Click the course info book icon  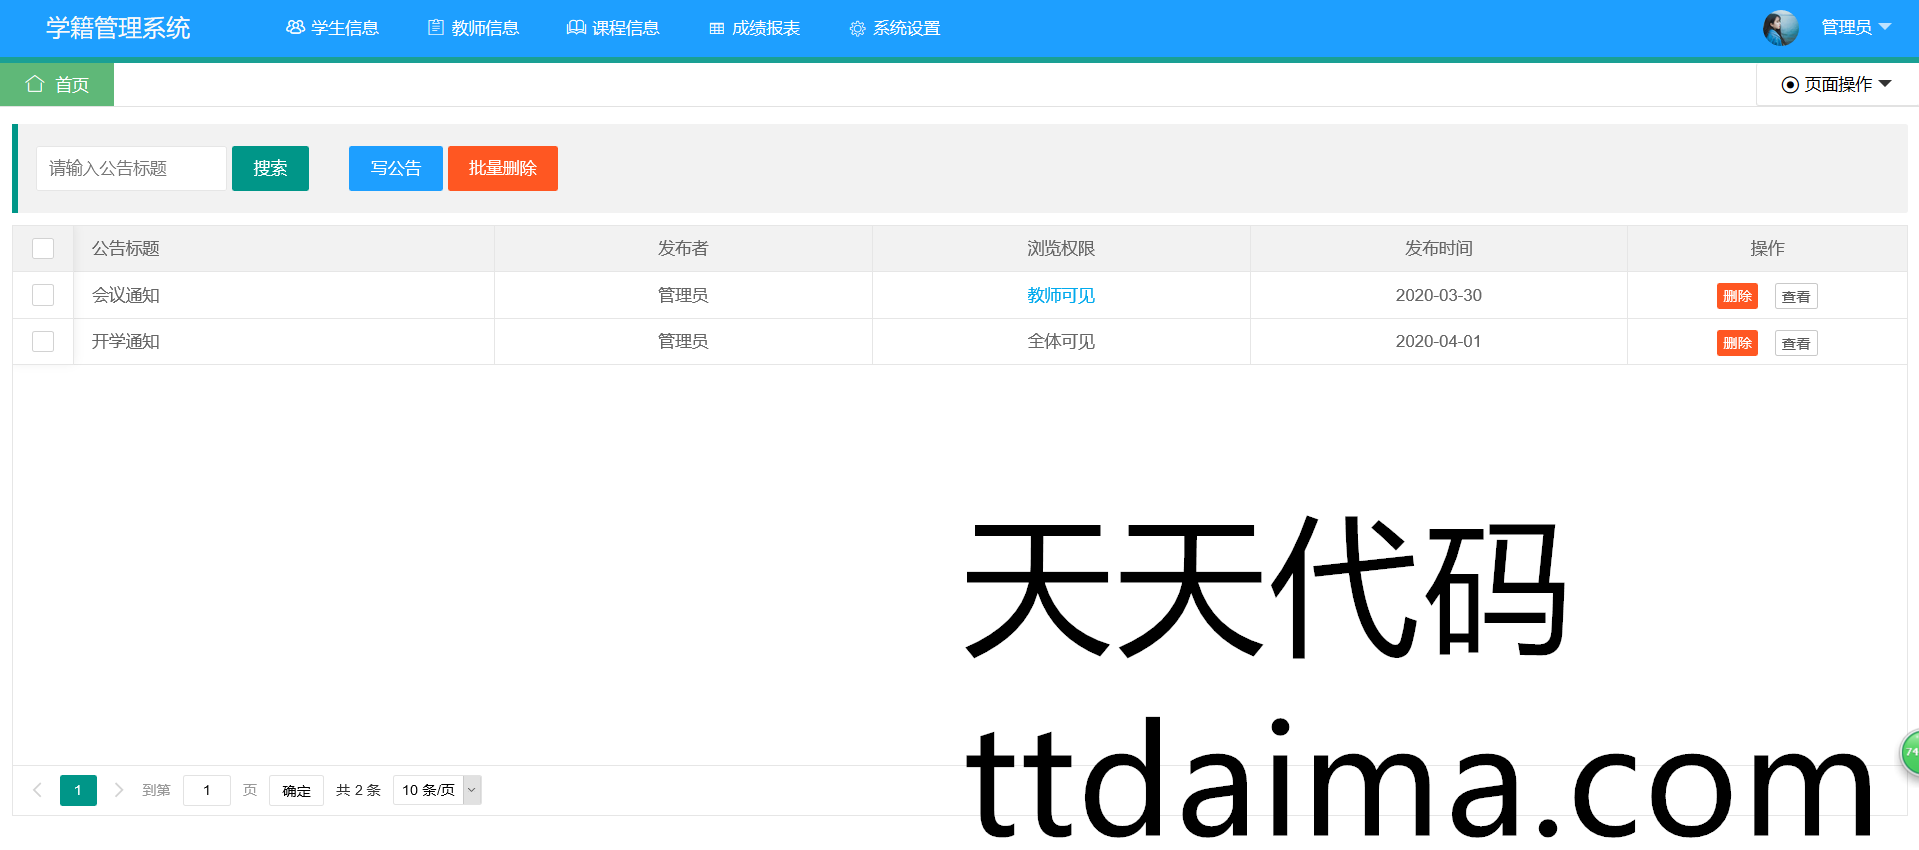coord(576,28)
